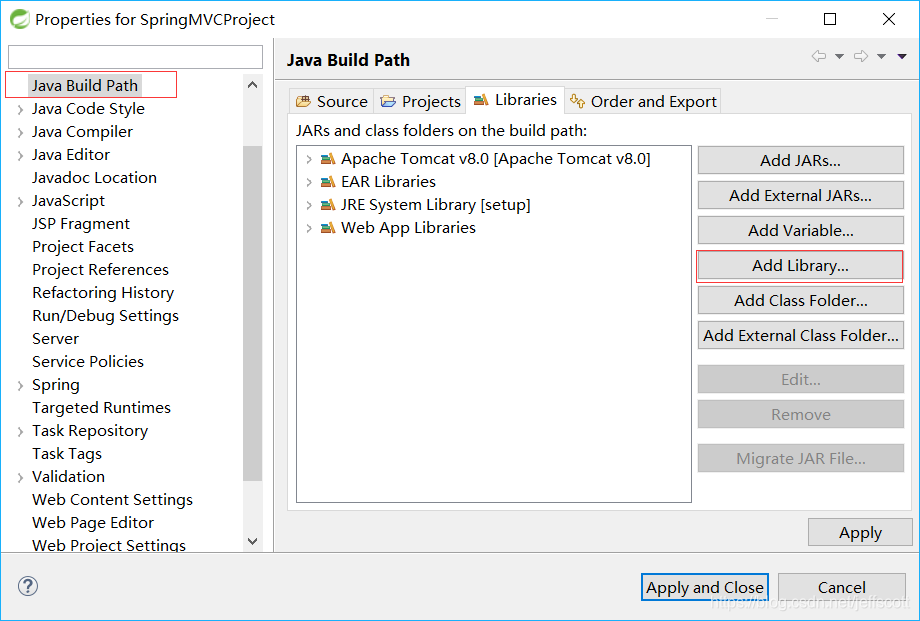Cancel the properties dialog
The image size is (920, 621).
pos(841,587)
